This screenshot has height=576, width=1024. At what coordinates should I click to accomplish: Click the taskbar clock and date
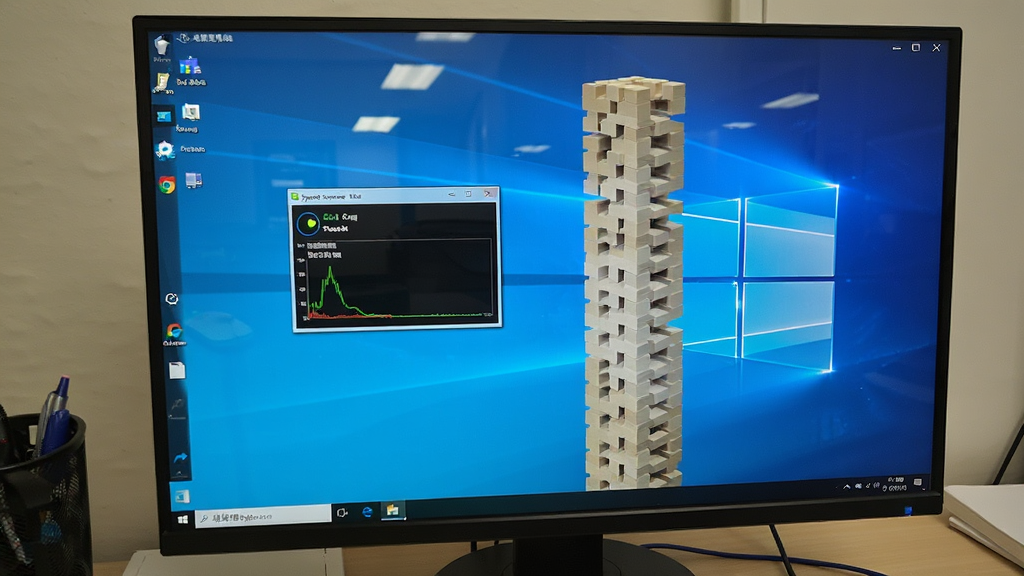click(x=895, y=484)
